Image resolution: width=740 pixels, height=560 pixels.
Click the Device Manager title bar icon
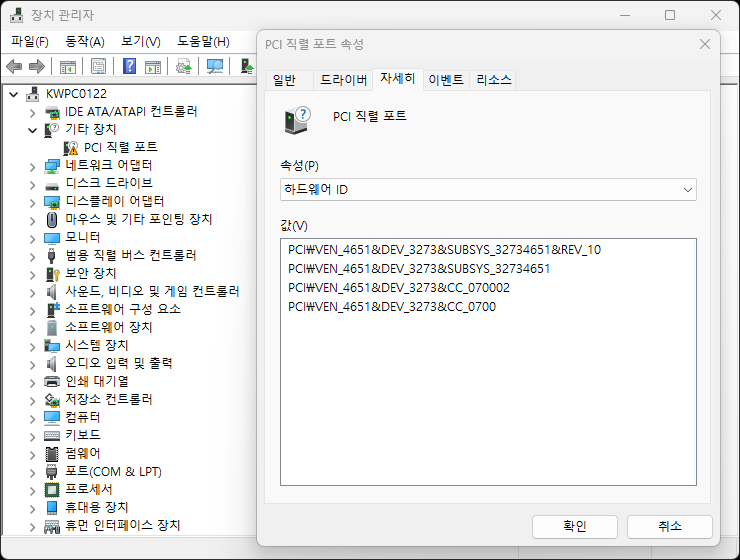coord(17,15)
